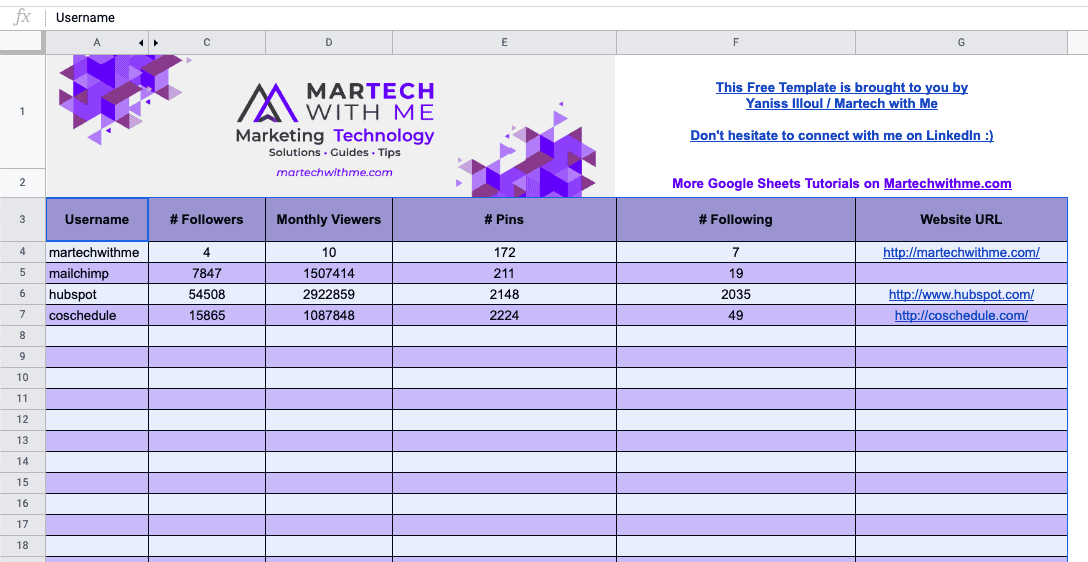Select monthly viewers cell 2922859
Viewport: 1088px width, 562px height.
point(329,294)
